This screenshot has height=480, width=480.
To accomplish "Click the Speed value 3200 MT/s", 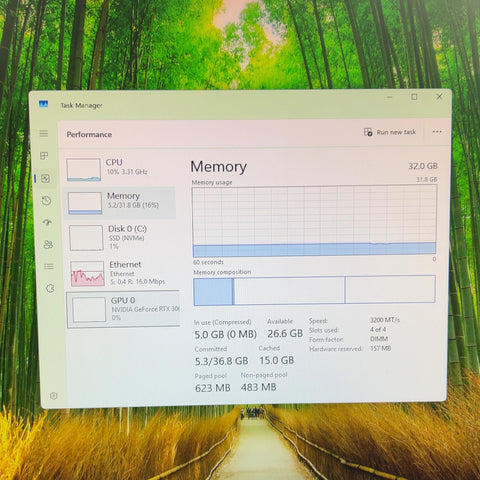I will tap(385, 320).
